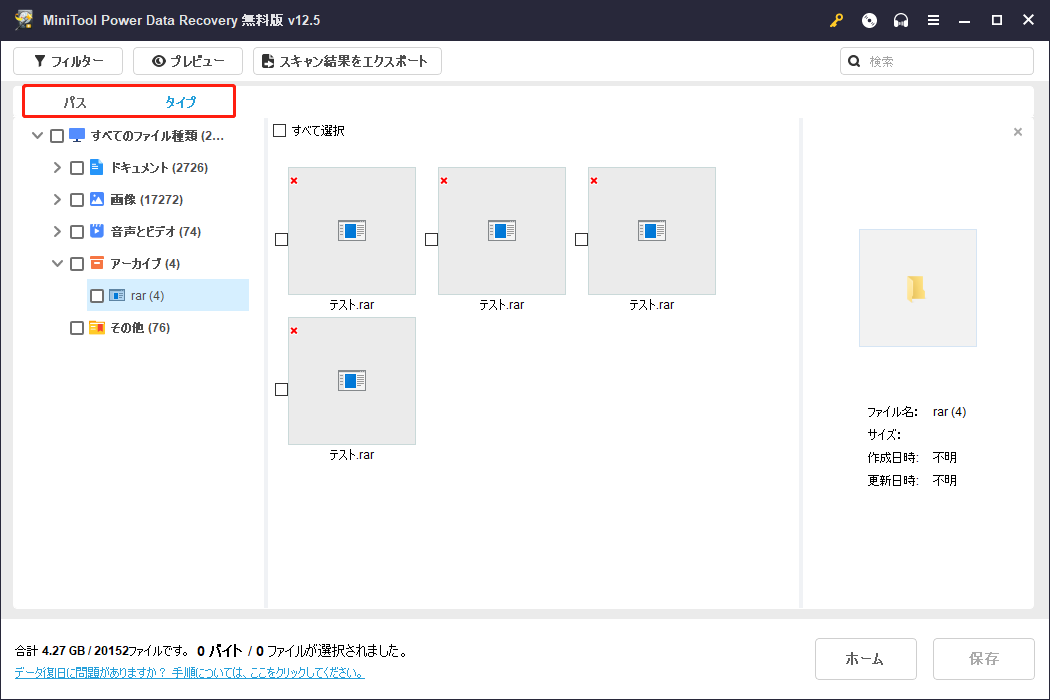Click the Document category icon
The width and height of the screenshot is (1050, 700).
coord(96,167)
